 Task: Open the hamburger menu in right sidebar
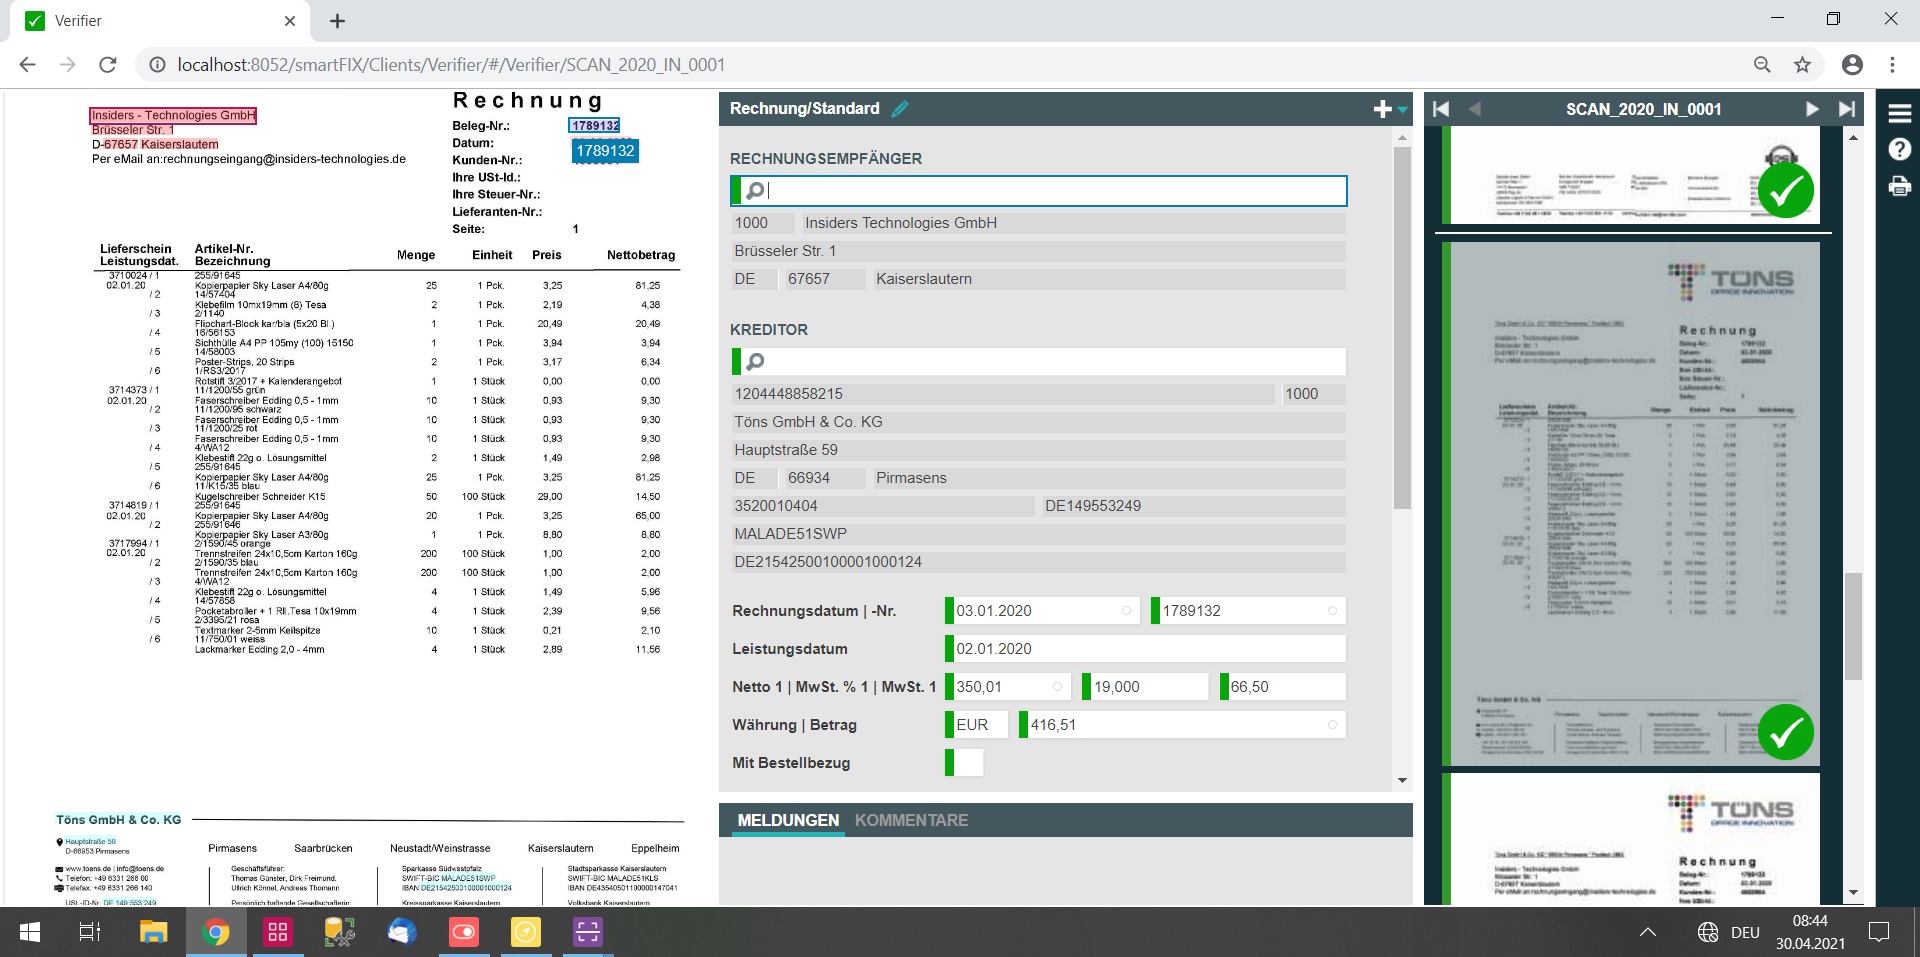point(1899,113)
